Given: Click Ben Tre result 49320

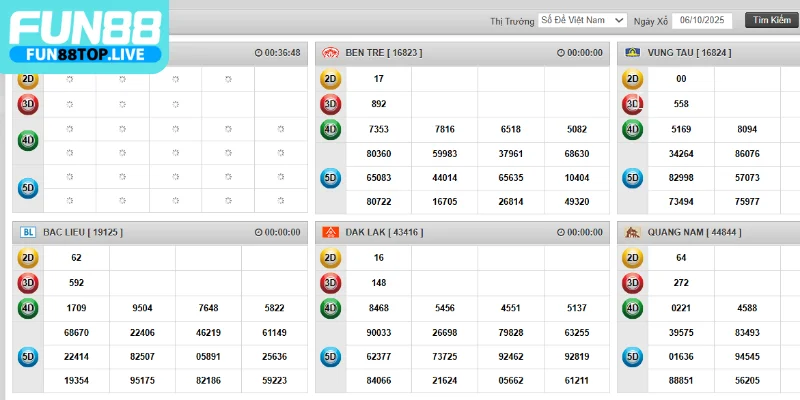Looking at the screenshot, I should (x=577, y=202).
